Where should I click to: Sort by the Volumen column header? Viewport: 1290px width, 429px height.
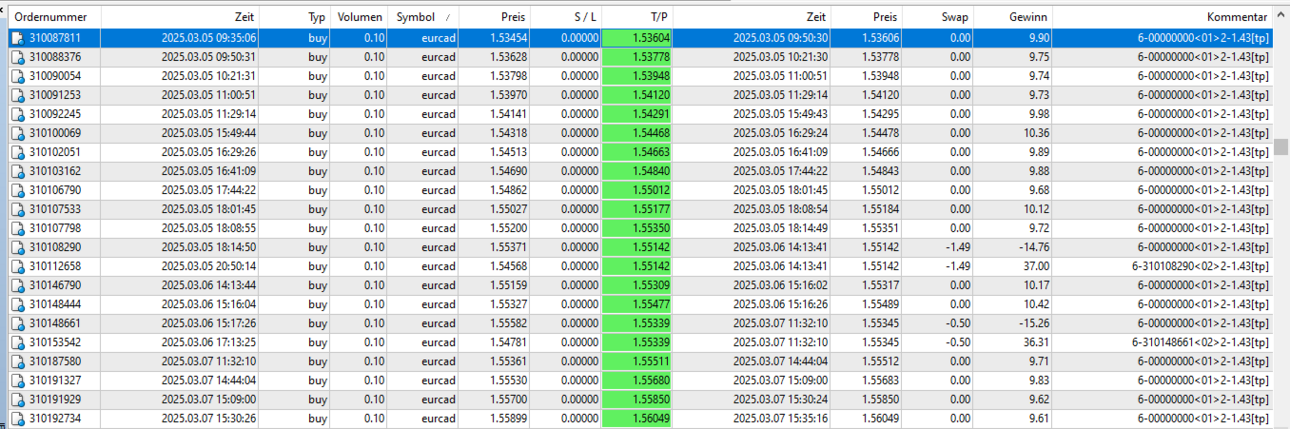pyautogui.click(x=360, y=18)
